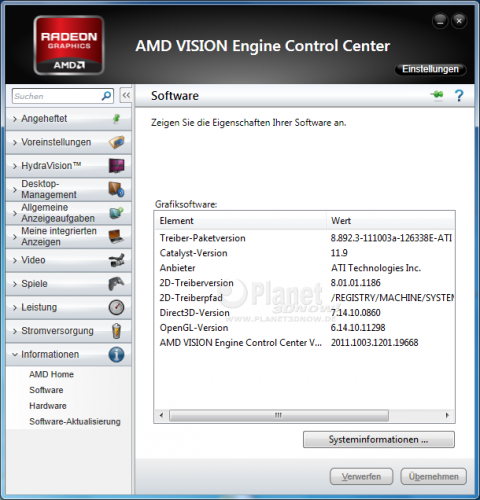Click the 2D-Treiberversion row label

click(x=197, y=283)
